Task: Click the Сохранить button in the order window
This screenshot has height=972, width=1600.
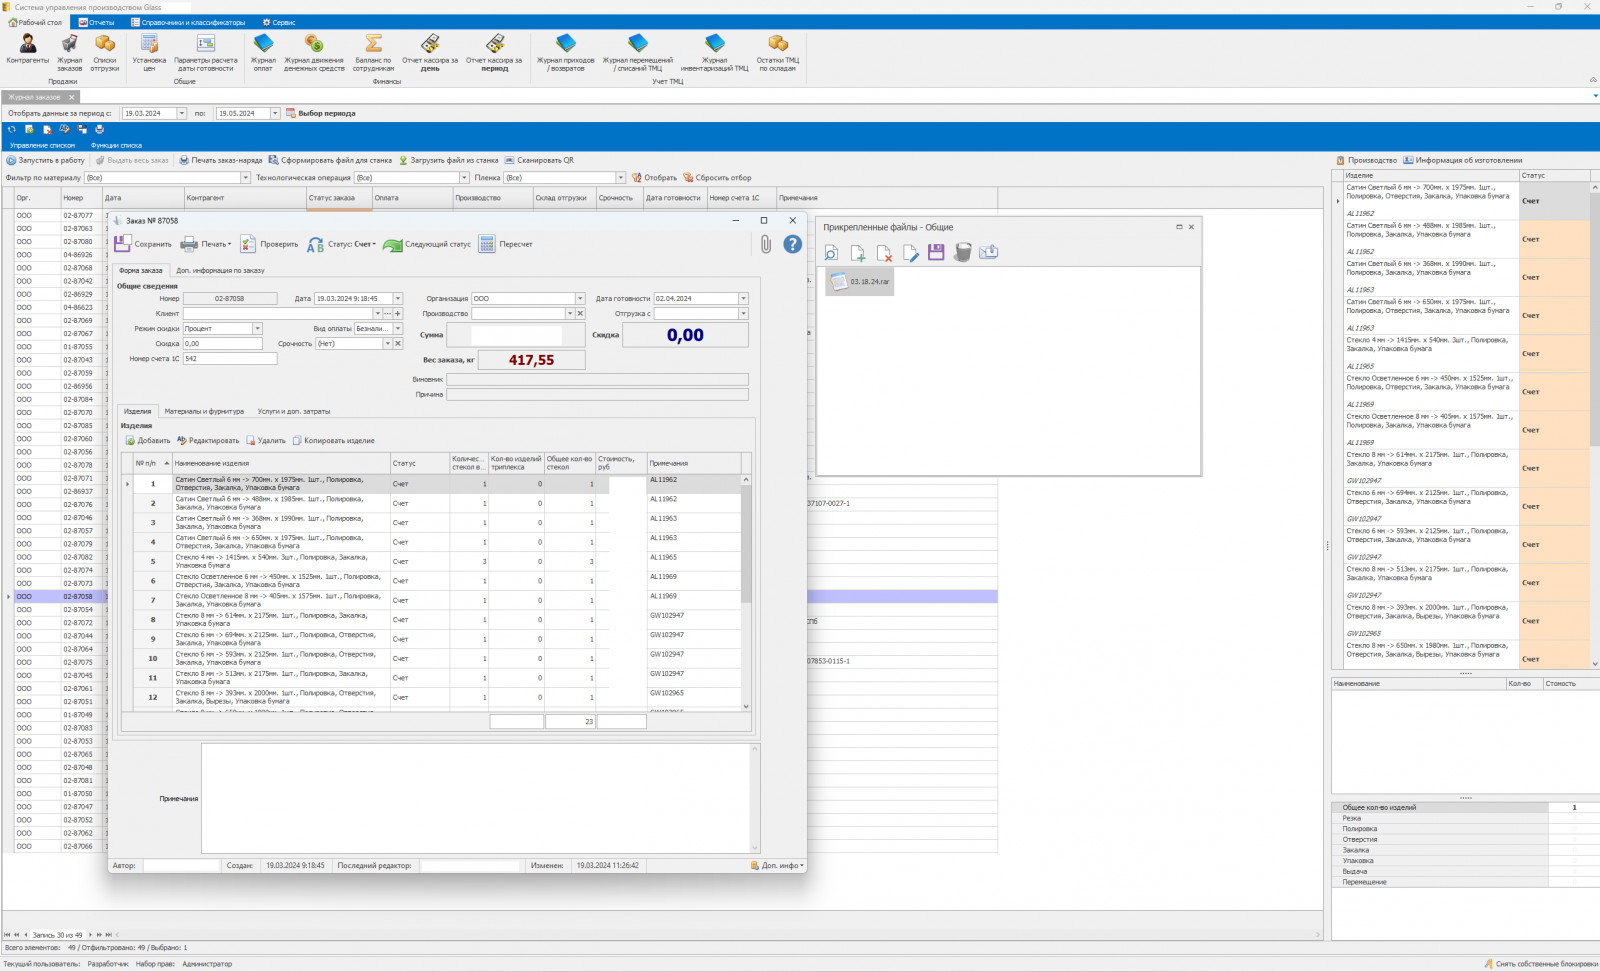Action: click(143, 244)
